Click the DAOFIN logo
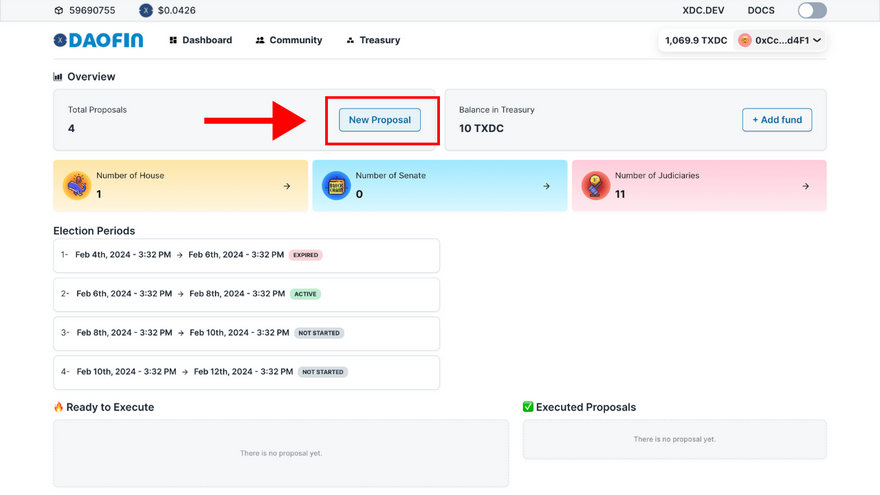880x495 pixels. (100, 40)
